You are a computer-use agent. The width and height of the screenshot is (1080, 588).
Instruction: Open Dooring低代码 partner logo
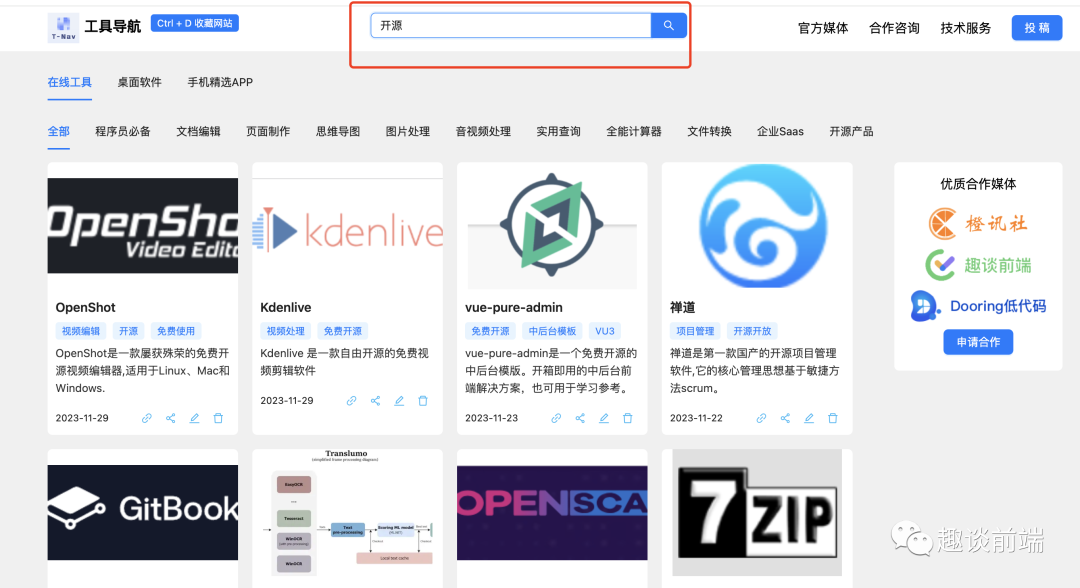pyautogui.click(x=978, y=306)
